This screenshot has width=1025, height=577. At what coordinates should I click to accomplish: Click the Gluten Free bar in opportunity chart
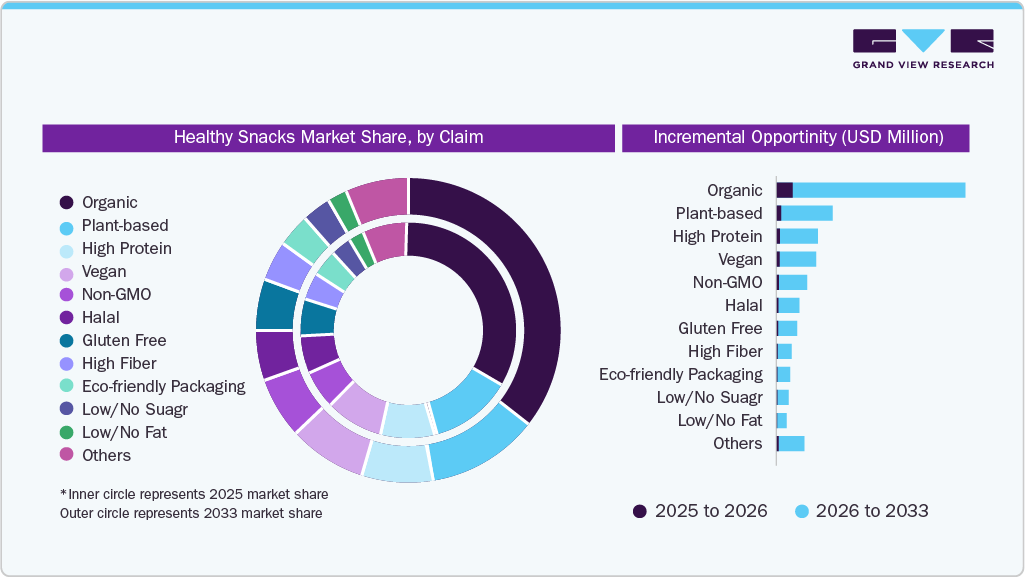coord(787,328)
